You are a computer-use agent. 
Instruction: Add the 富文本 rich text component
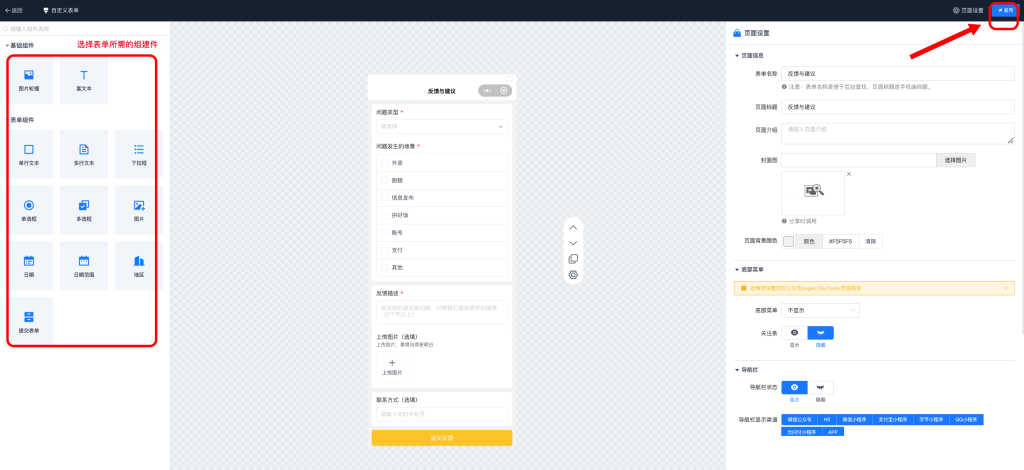[84, 80]
